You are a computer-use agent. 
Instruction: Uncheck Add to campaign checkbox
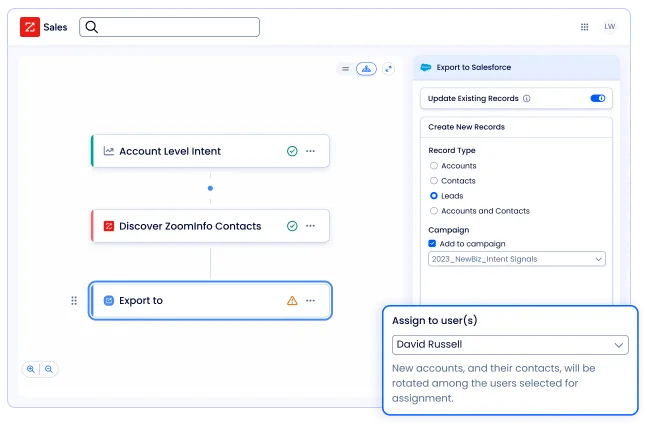[432, 244]
